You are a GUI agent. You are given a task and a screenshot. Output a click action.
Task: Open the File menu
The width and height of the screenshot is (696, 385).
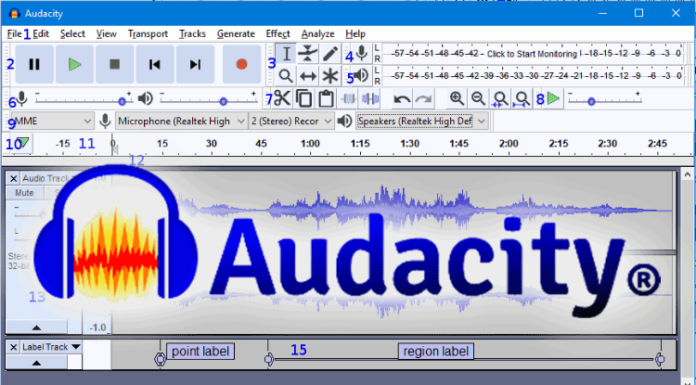(x=14, y=34)
